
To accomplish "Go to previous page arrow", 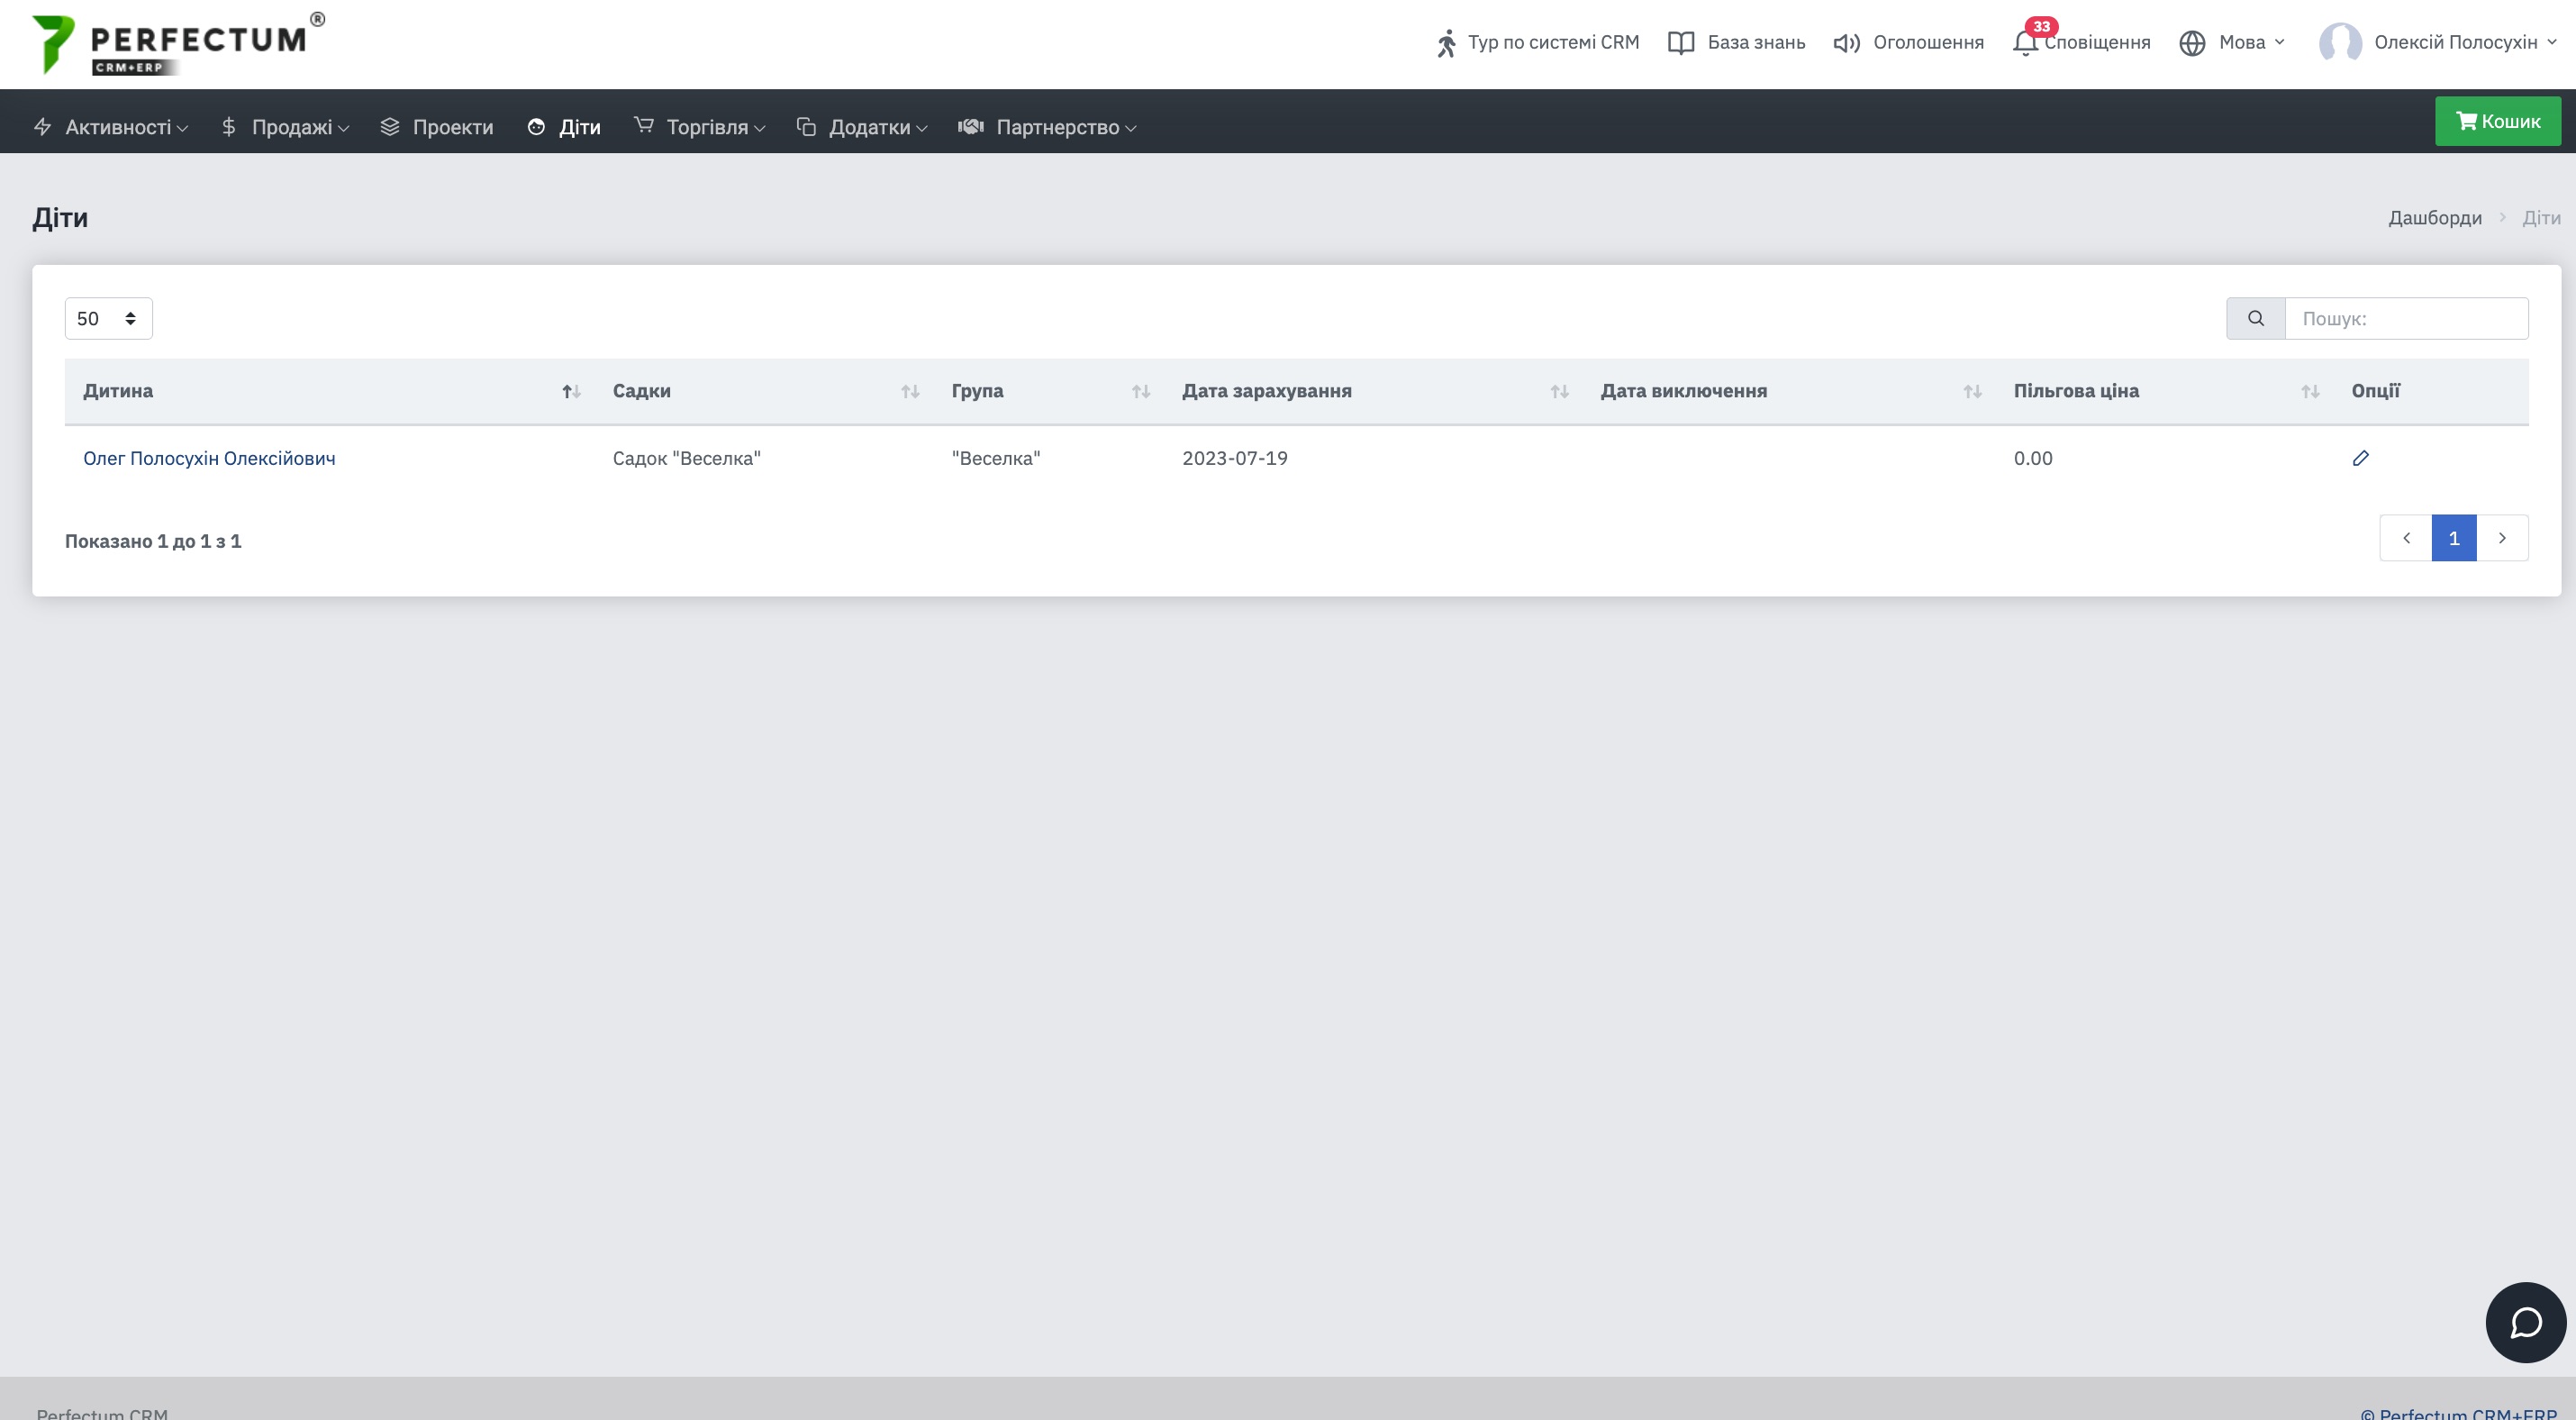I will (x=2406, y=538).
